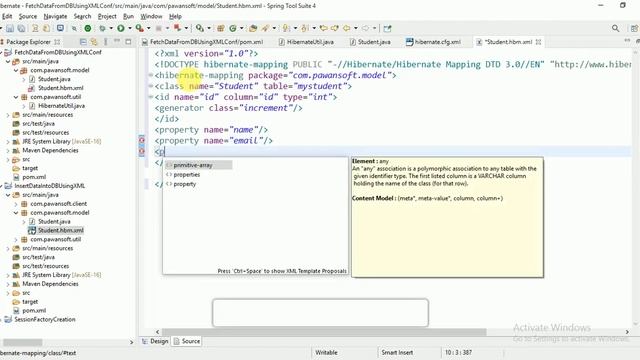The height and width of the screenshot is (360, 640).
Task: Collapse the hibernate-mapping fold marker
Action: tap(150, 75)
